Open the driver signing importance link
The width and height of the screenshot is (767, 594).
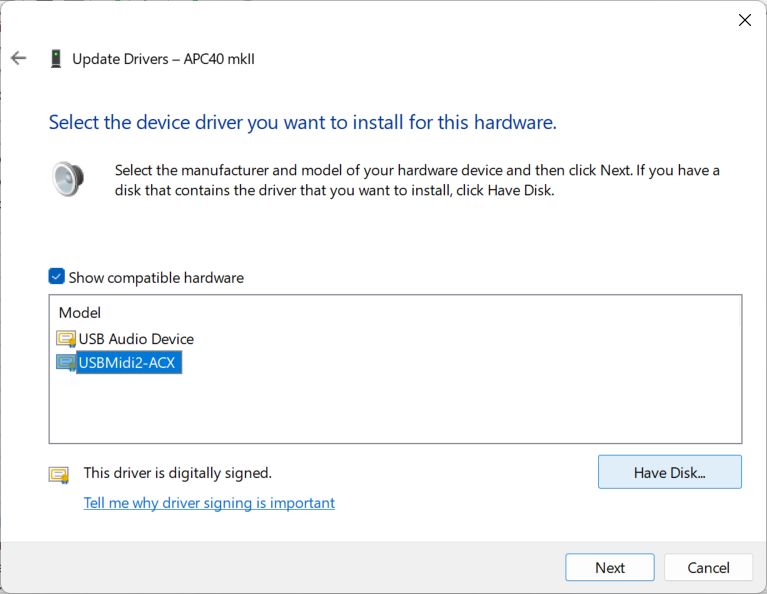(x=209, y=503)
